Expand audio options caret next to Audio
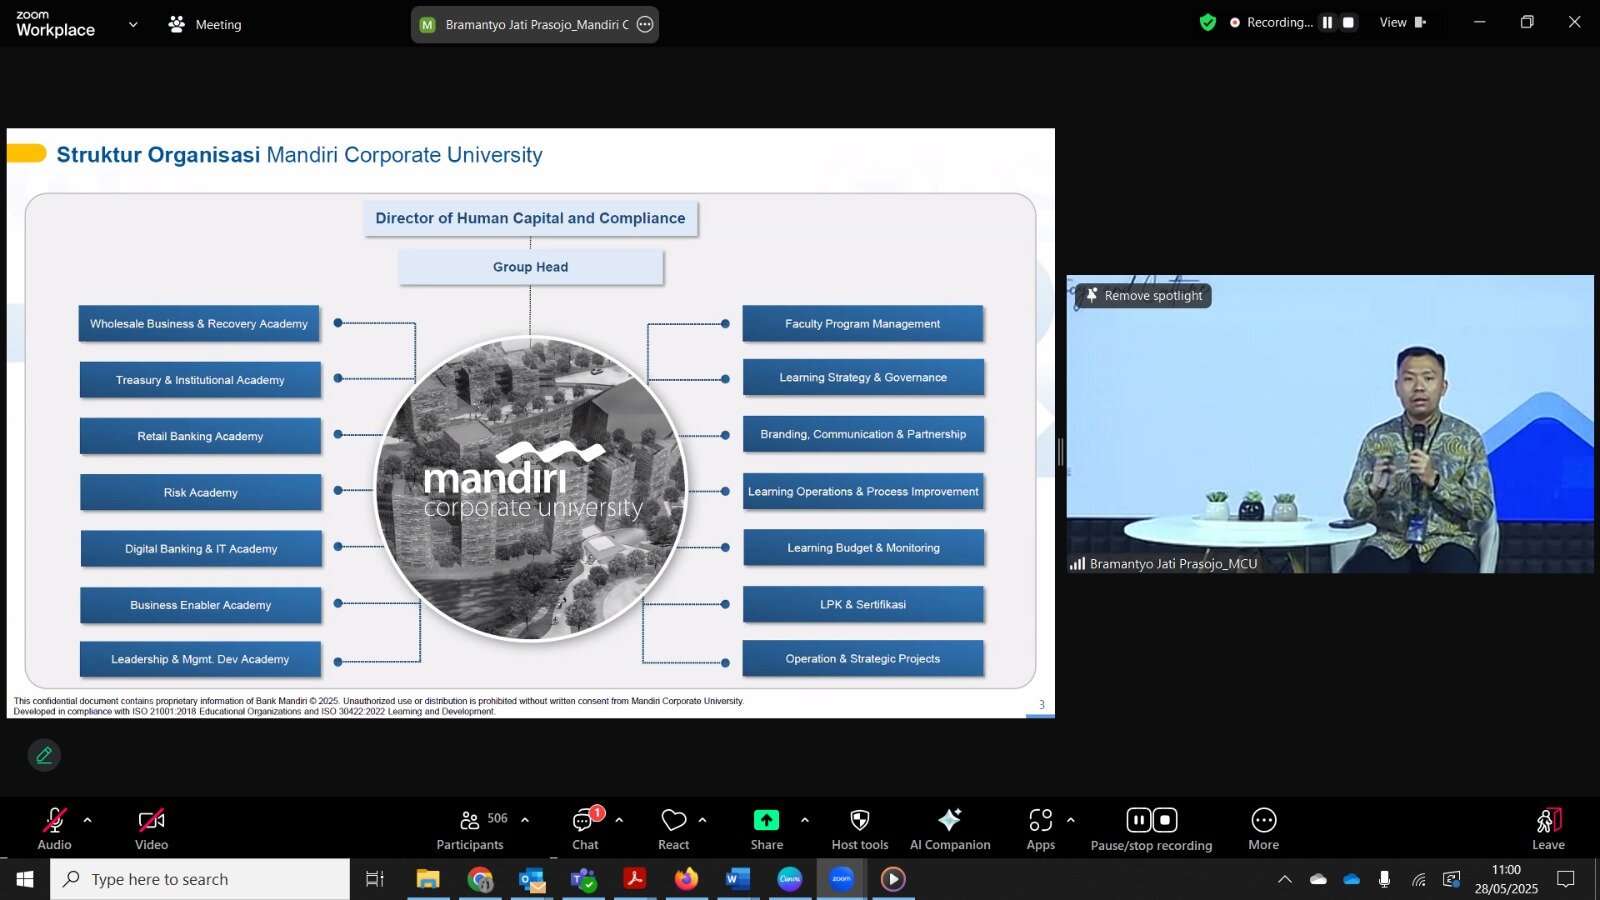The width and height of the screenshot is (1600, 900). point(87,820)
